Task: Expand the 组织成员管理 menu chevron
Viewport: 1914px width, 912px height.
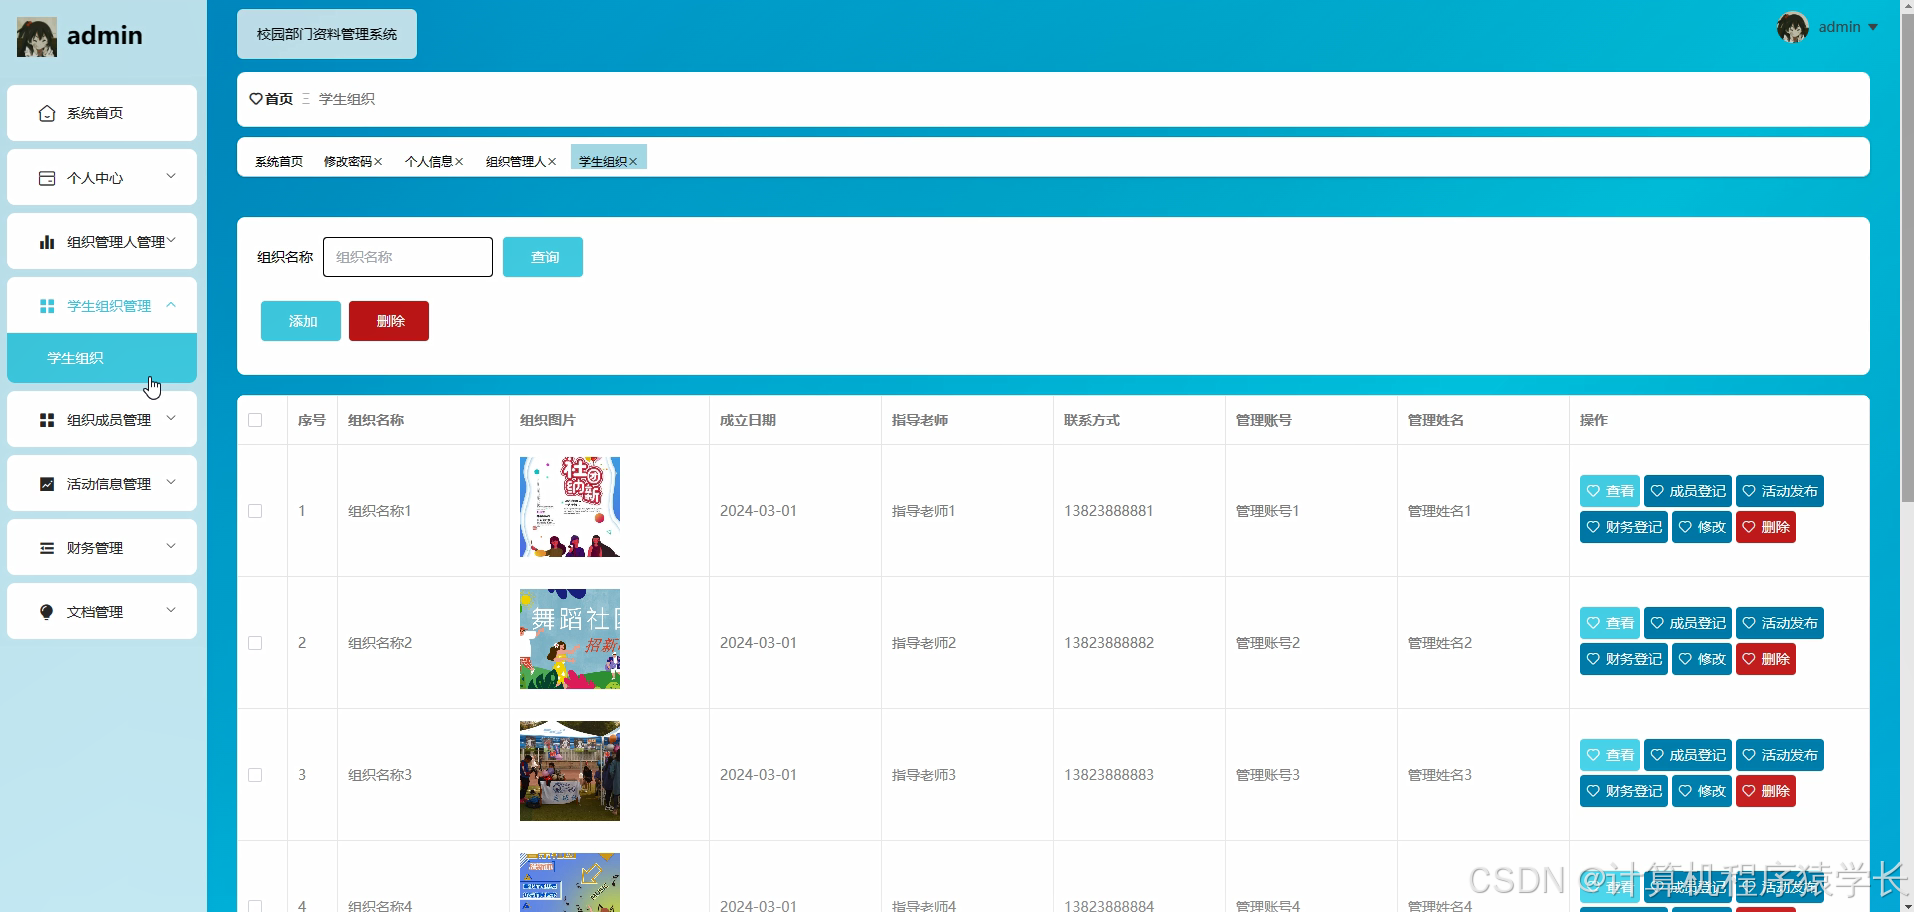Action: pos(171,418)
